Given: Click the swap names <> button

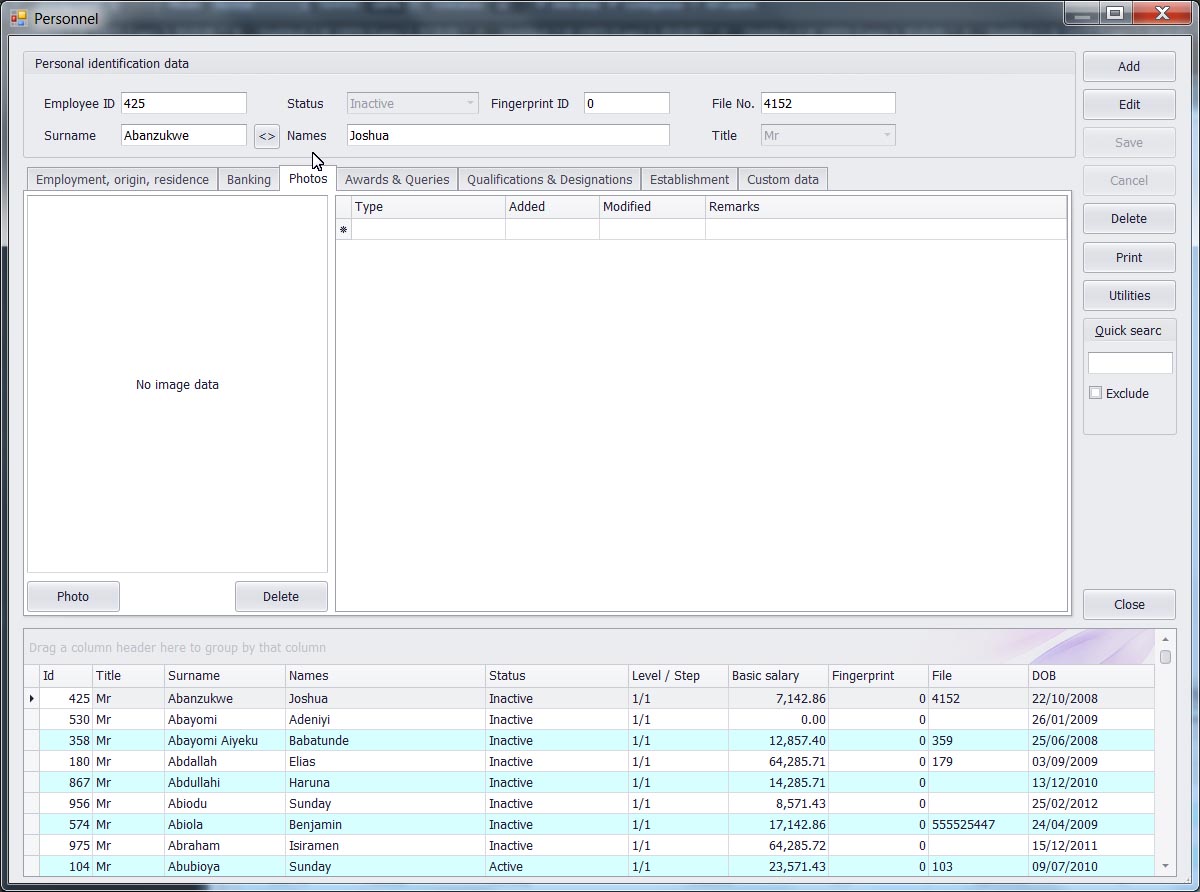Looking at the screenshot, I should pyautogui.click(x=267, y=136).
